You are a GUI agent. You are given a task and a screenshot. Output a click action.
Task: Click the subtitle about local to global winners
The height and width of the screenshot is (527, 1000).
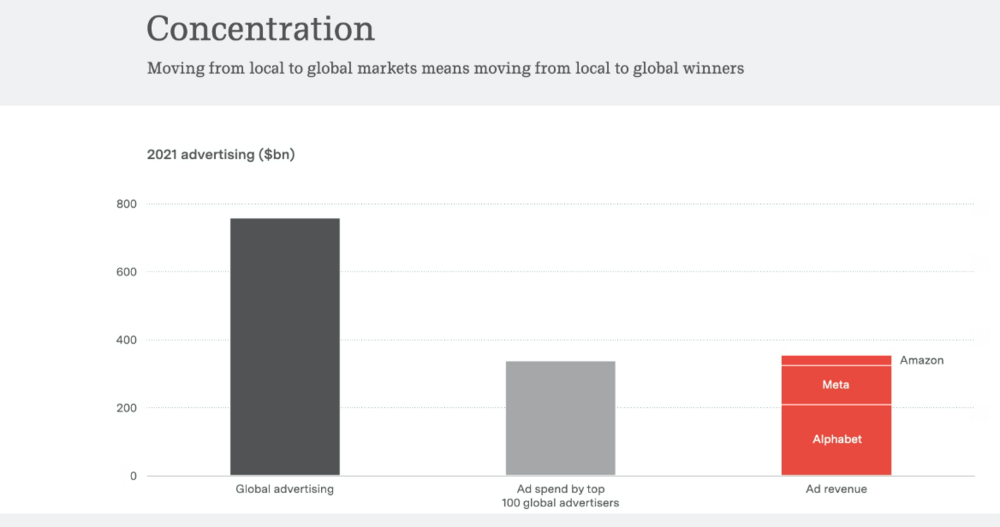[x=445, y=70]
